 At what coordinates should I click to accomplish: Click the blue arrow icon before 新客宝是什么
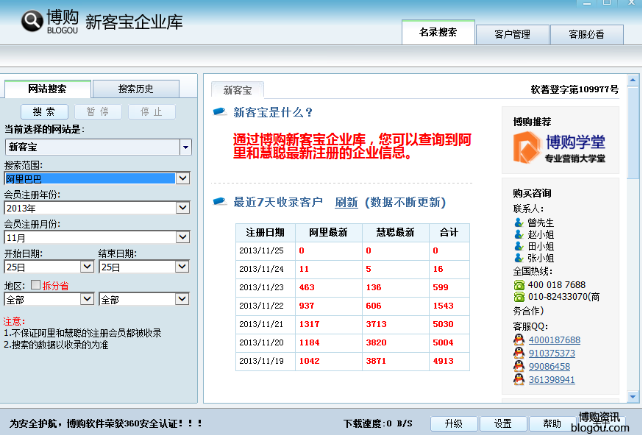tap(219, 112)
